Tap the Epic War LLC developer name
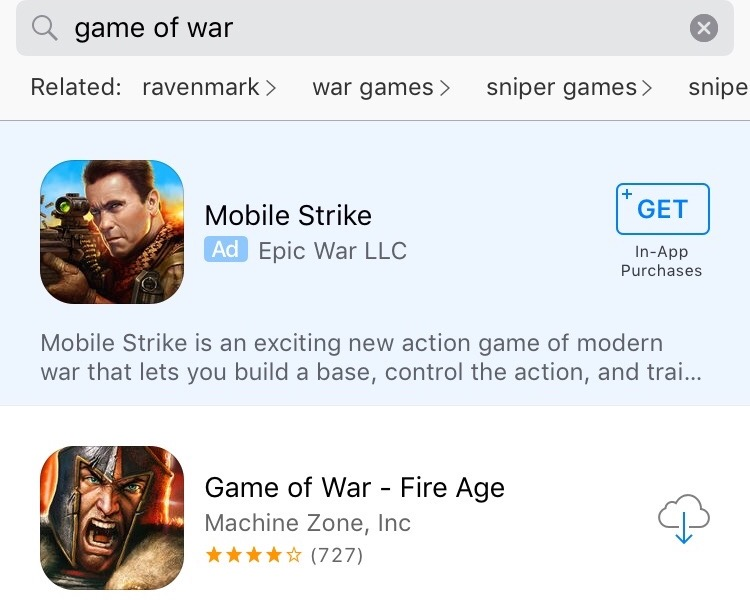Viewport: 750px width, 611px height. click(x=332, y=251)
